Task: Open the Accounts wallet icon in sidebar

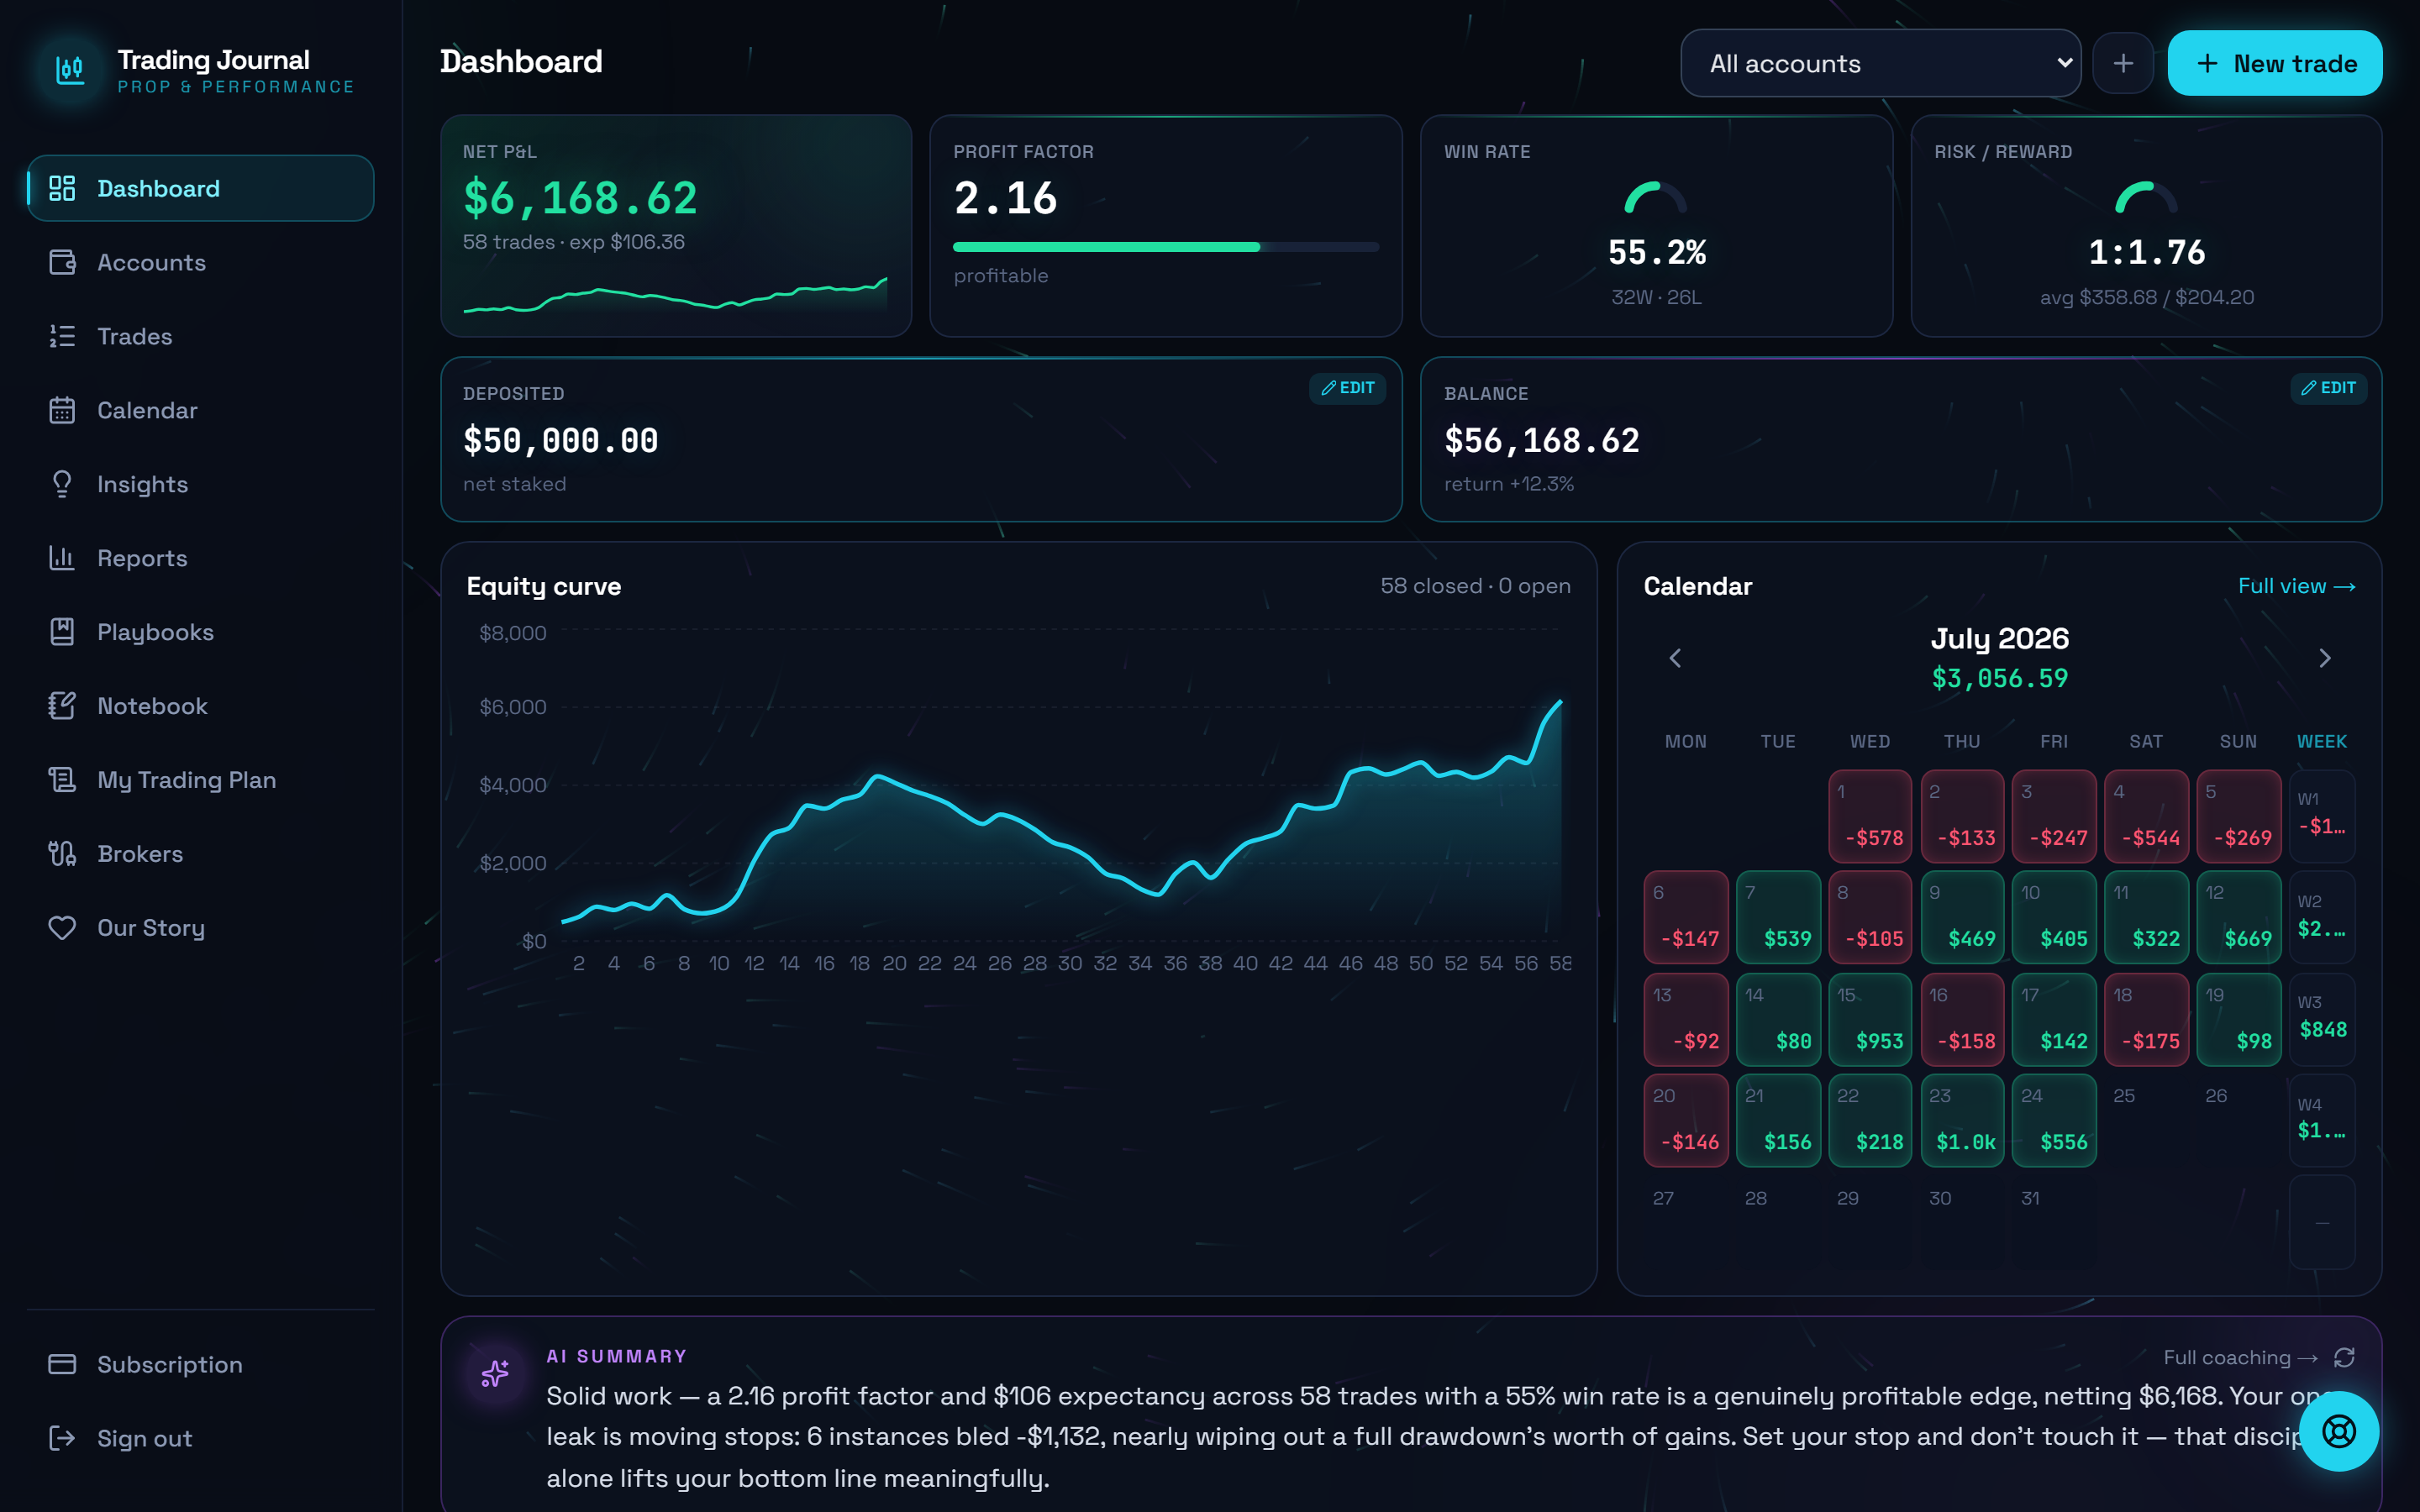Action: coord(62,262)
